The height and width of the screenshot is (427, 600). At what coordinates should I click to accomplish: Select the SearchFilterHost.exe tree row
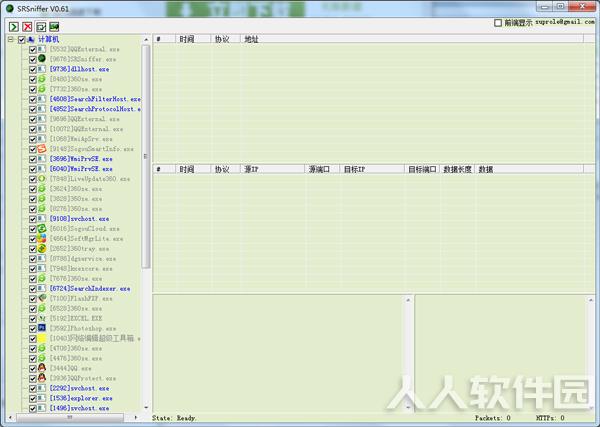click(x=95, y=99)
